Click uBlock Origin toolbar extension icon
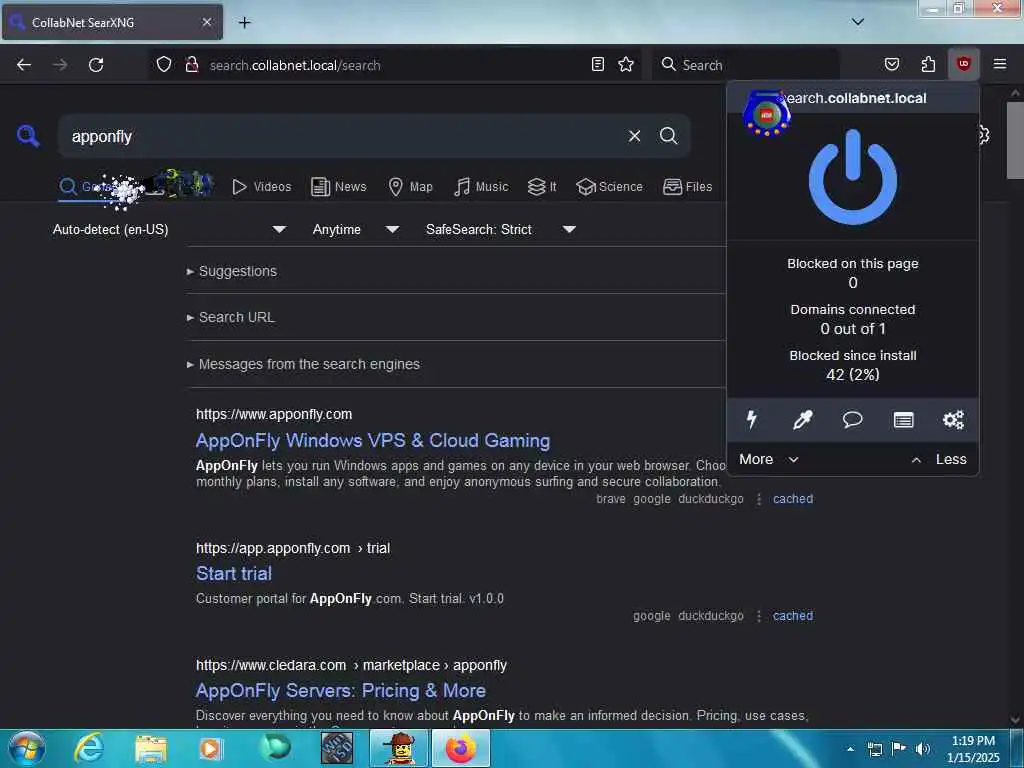This screenshot has width=1024, height=768. pyautogui.click(x=963, y=64)
